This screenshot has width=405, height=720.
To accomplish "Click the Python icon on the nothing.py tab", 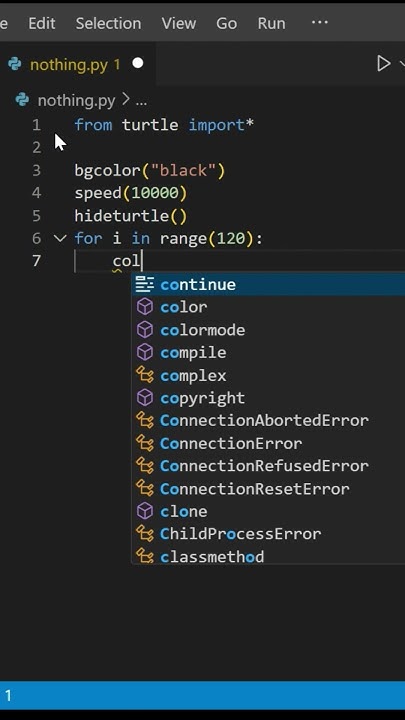I will click(15, 64).
